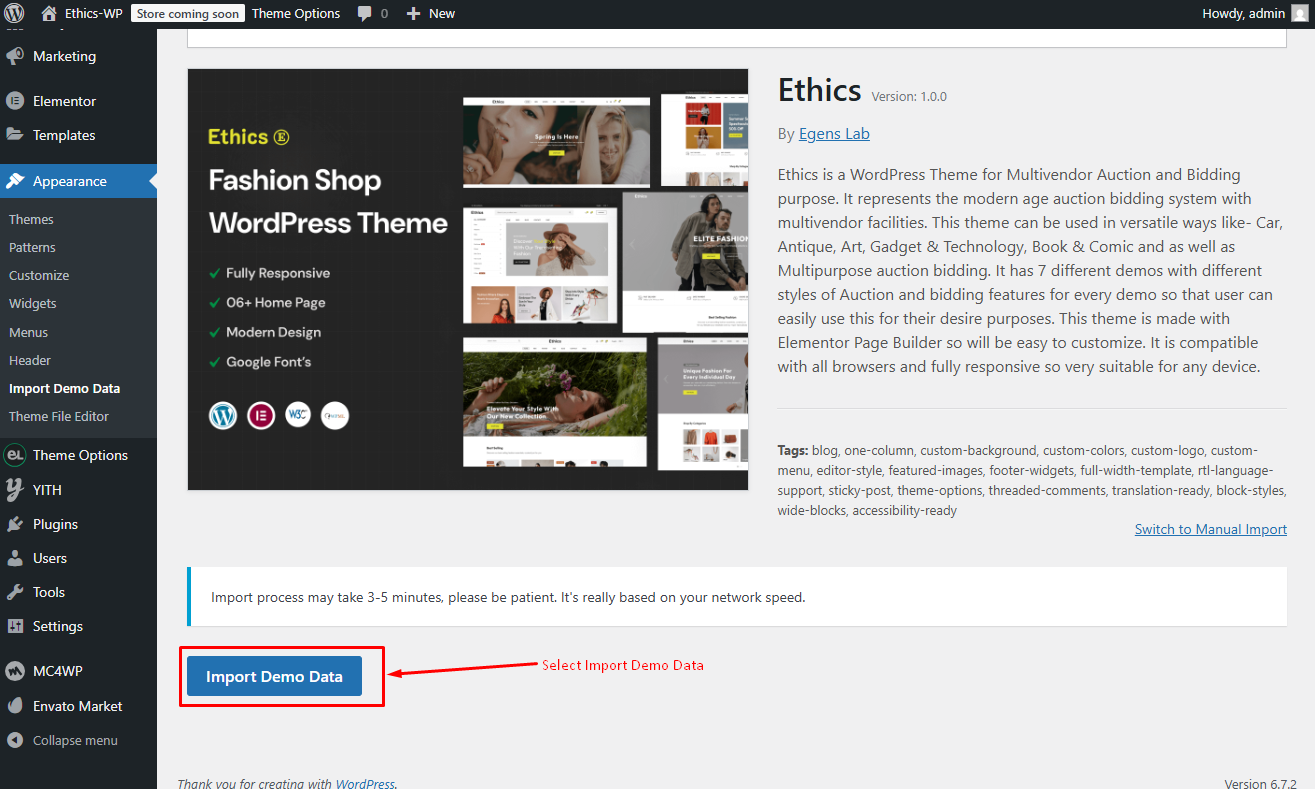The width and height of the screenshot is (1315, 789).
Task: Click Switch to Manual Import link
Action: tap(1211, 529)
